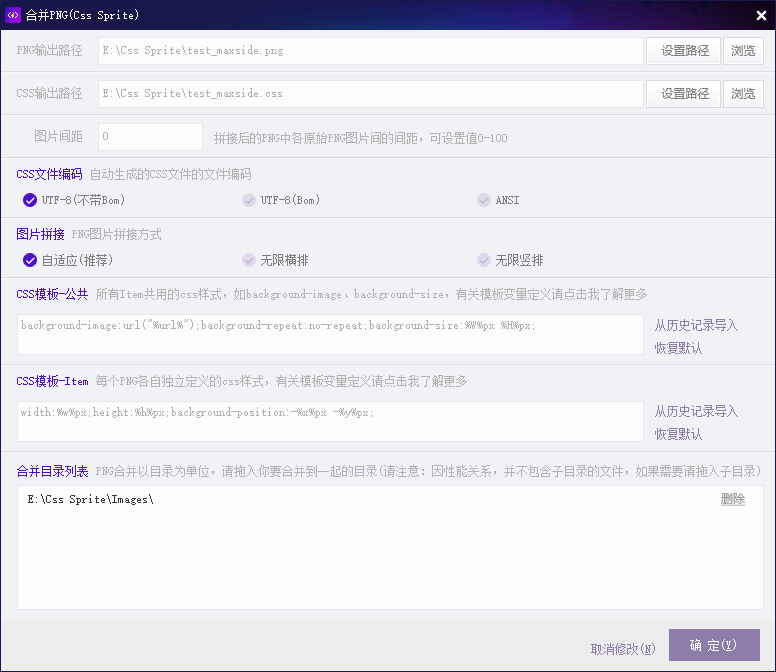Confirm settings with 确定(Y) button
776x672 pixels.
[714, 645]
